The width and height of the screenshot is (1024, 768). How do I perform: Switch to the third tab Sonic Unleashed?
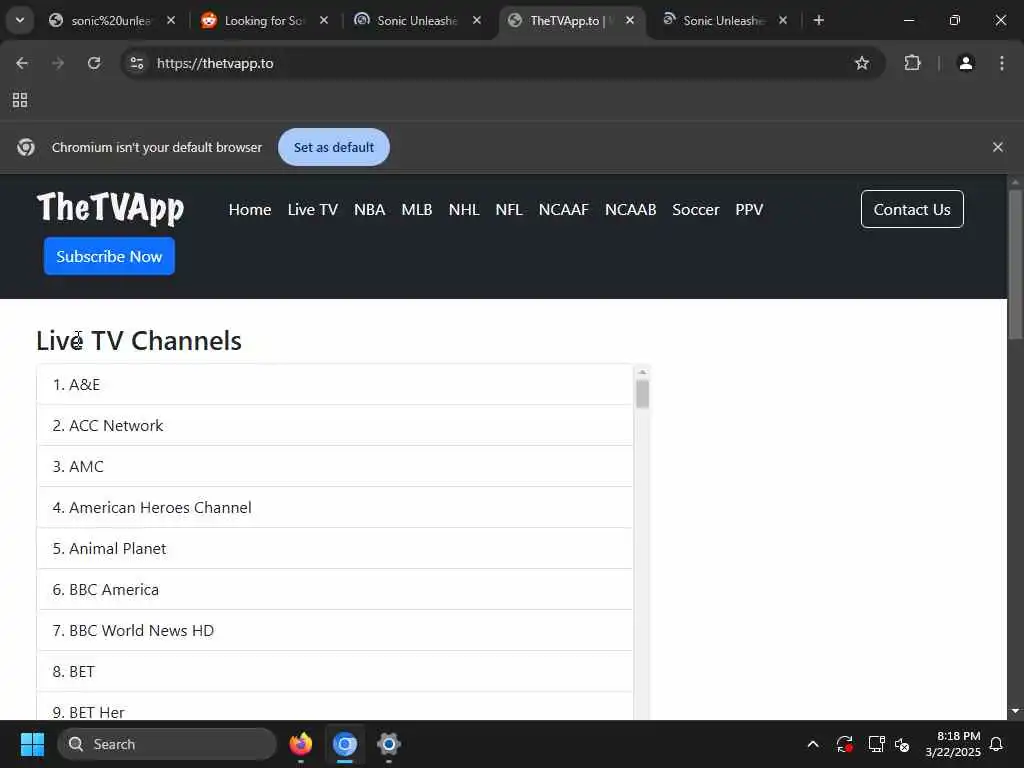[417, 20]
